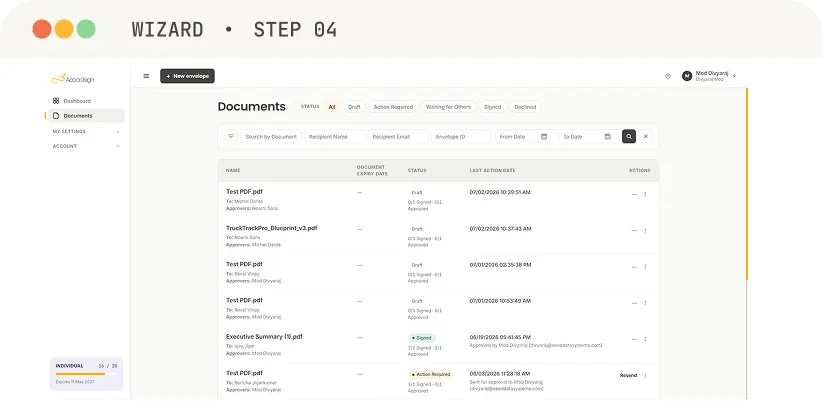Viewport: 824px width, 416px height.
Task: Select the Action Required status filter
Action: coord(393,107)
